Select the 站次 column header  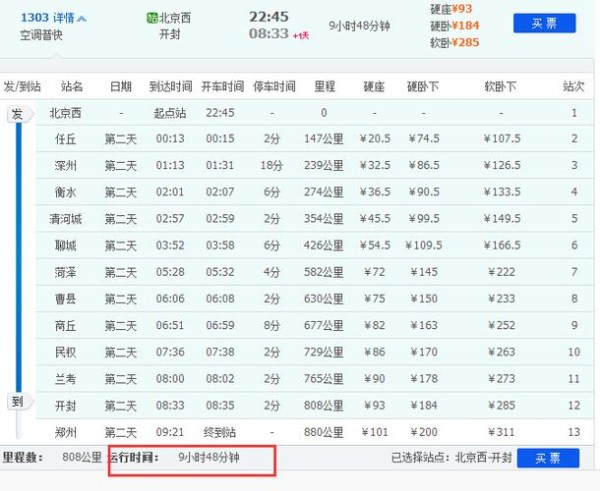573,86
